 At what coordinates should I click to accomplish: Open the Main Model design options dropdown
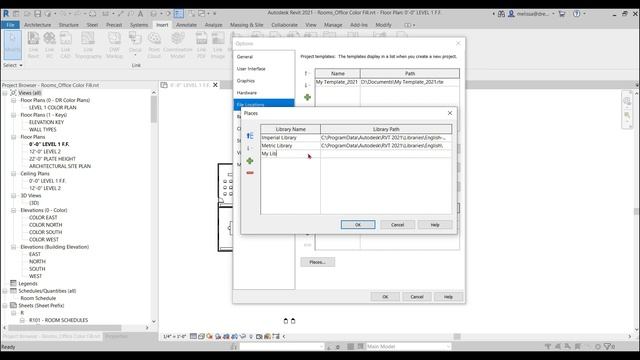click(x=408, y=347)
